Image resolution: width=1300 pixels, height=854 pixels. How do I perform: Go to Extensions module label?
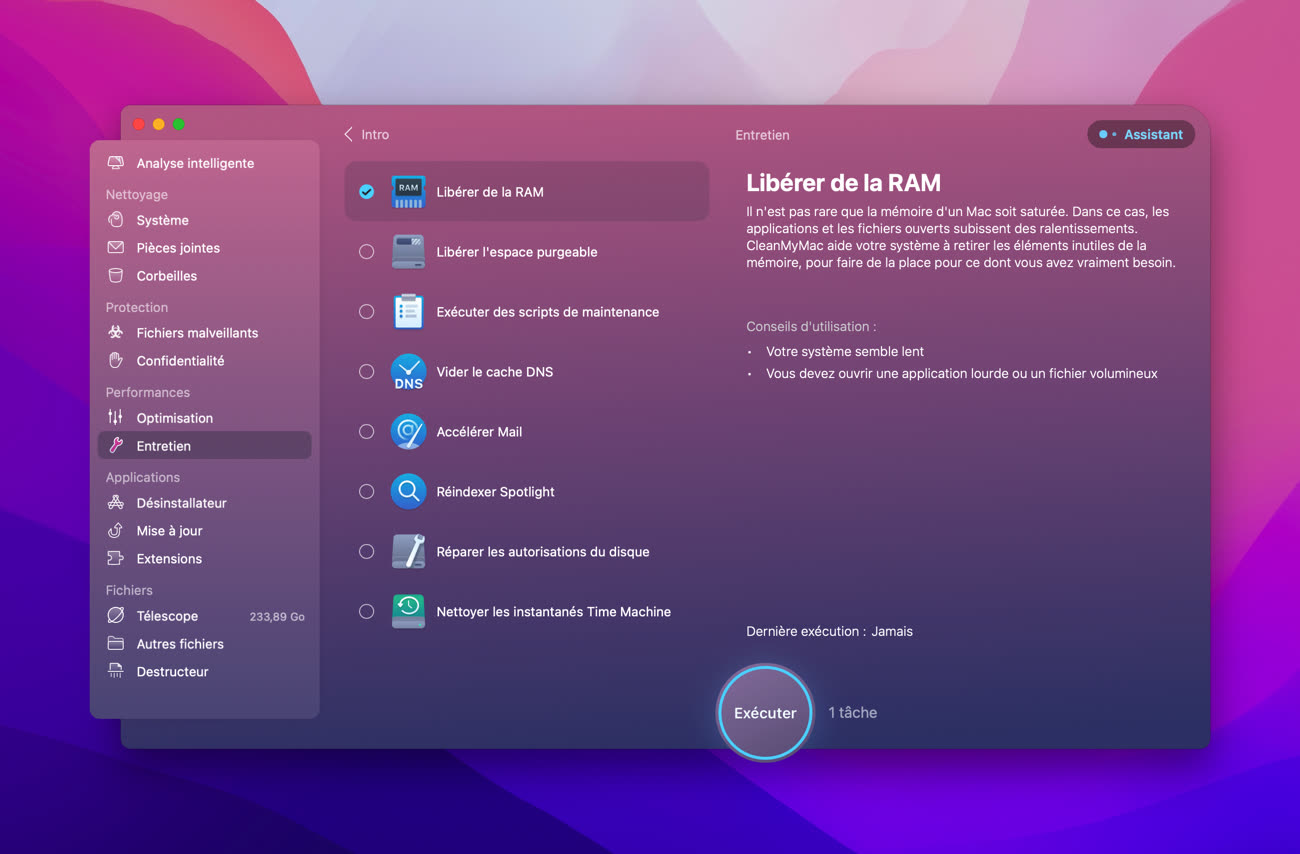[x=169, y=559]
